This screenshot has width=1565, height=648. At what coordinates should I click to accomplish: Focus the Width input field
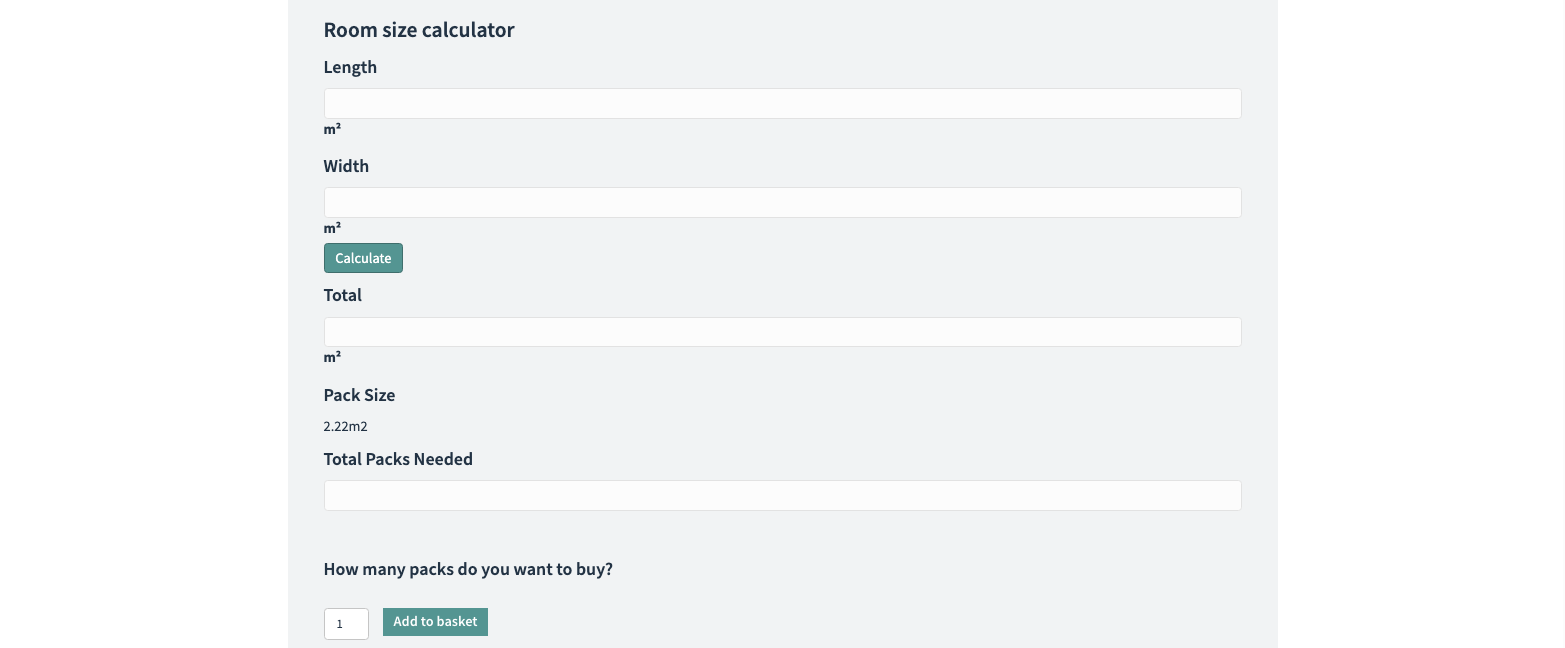(x=782, y=203)
